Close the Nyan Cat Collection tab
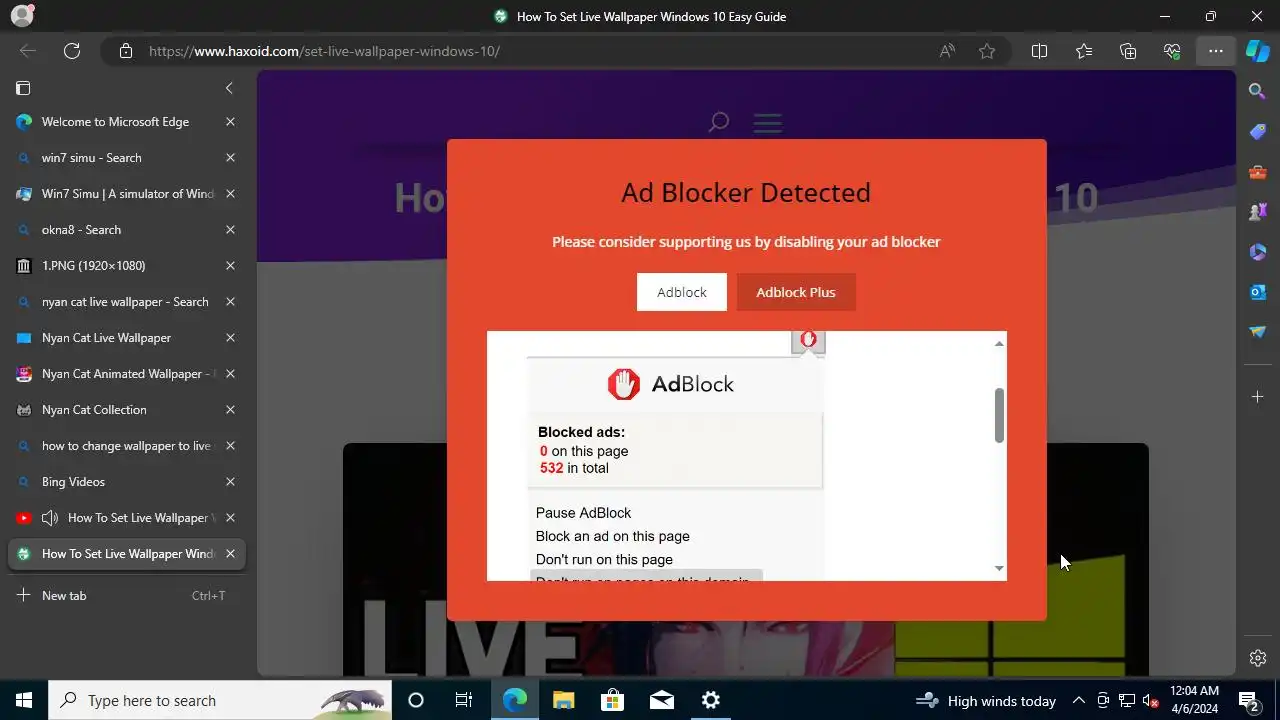 pyautogui.click(x=230, y=410)
